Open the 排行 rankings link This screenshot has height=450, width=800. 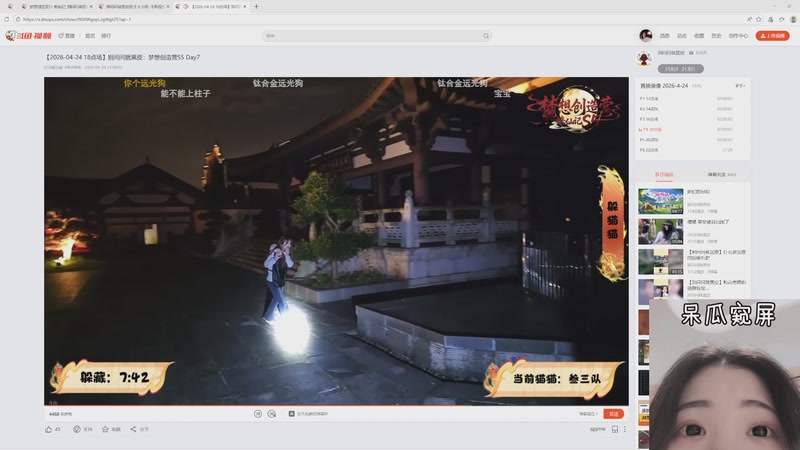click(x=106, y=36)
